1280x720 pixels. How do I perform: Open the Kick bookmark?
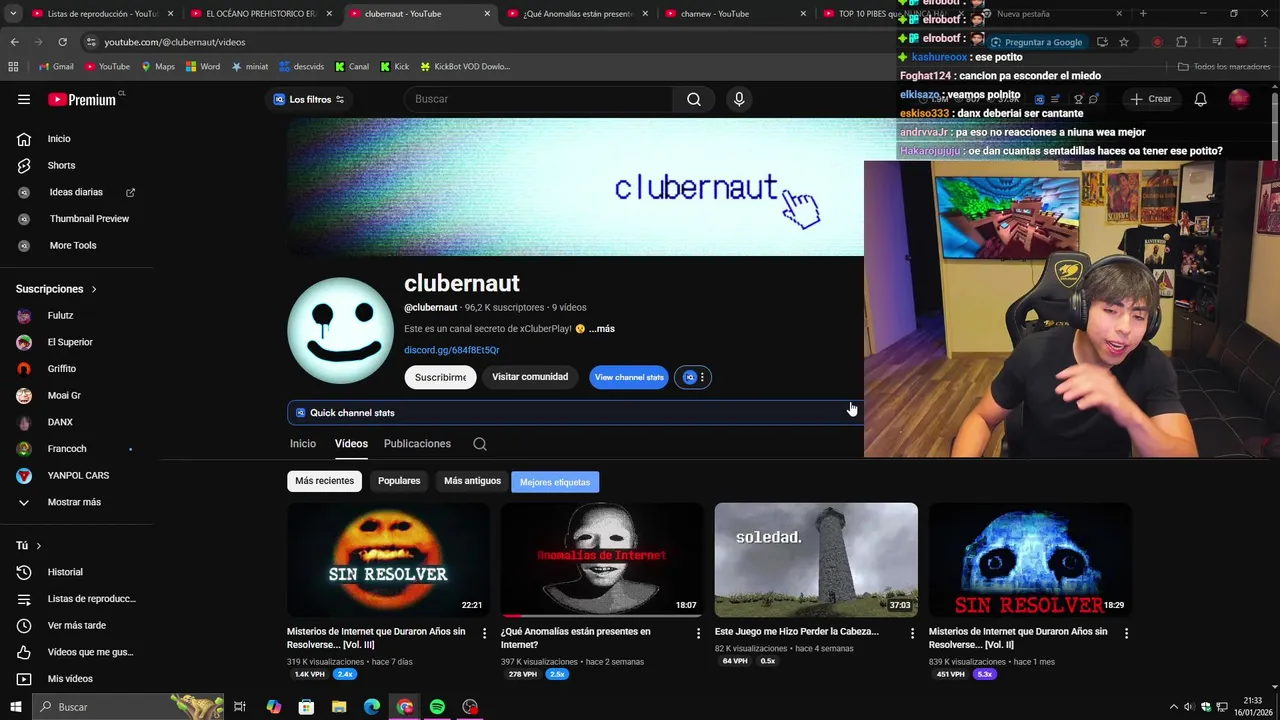pyautogui.click(x=394, y=67)
